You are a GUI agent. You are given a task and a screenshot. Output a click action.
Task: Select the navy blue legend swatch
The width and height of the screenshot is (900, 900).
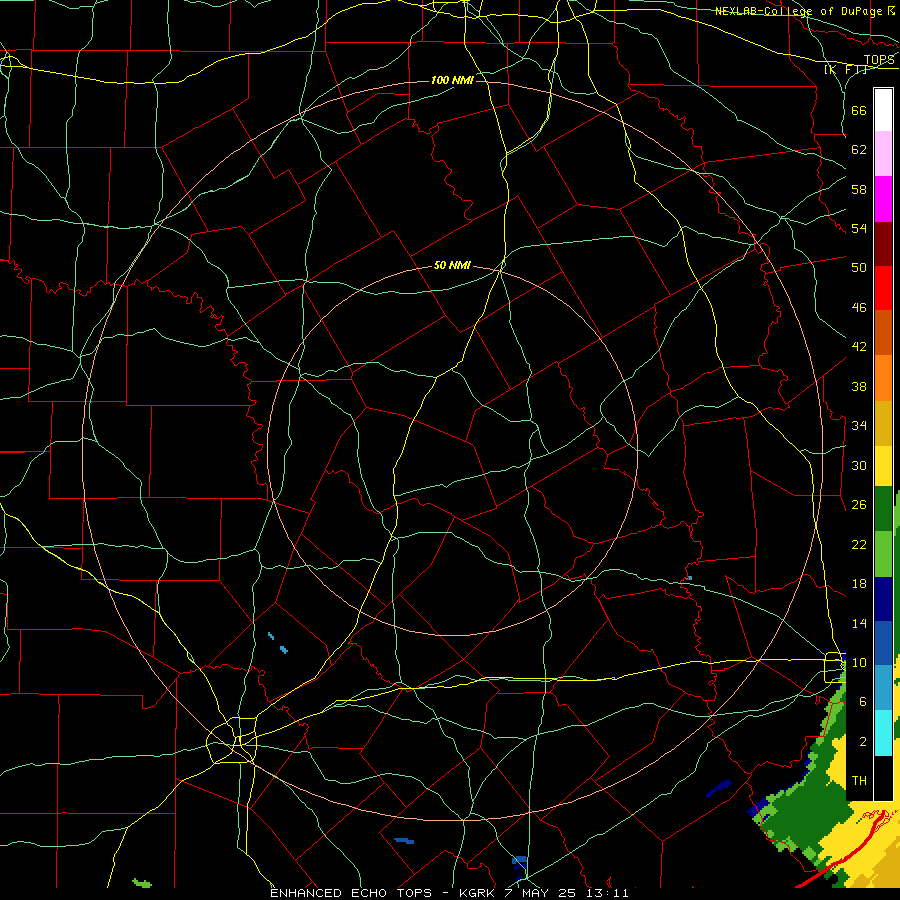pos(883,599)
